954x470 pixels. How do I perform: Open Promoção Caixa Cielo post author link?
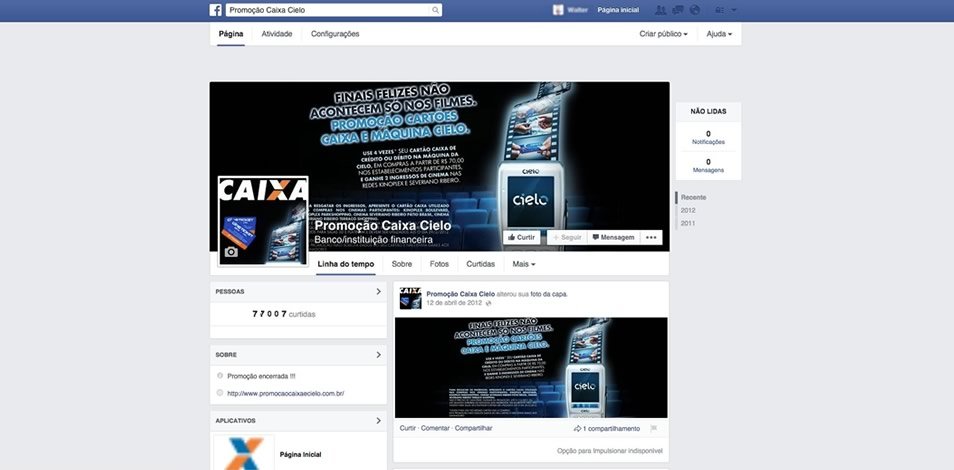coord(461,294)
